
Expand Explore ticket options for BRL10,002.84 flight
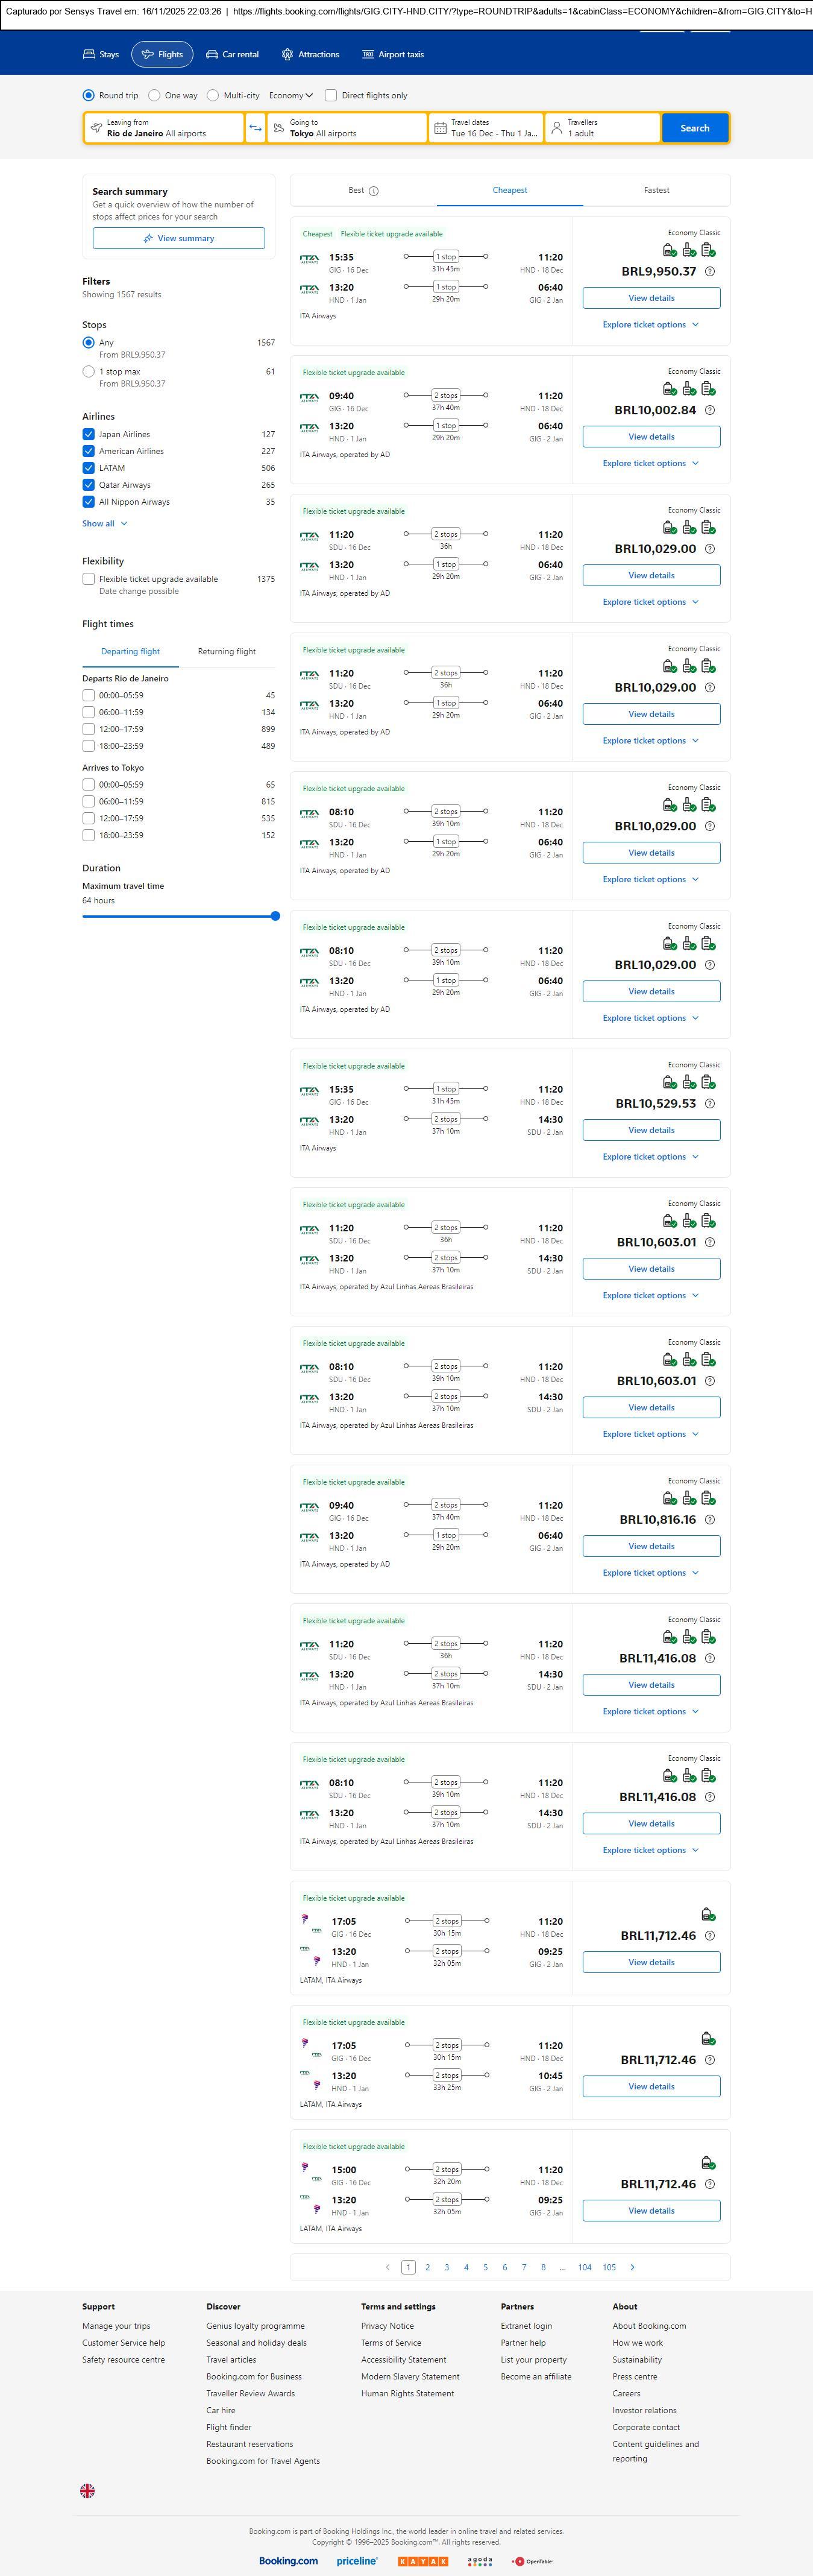click(x=650, y=464)
